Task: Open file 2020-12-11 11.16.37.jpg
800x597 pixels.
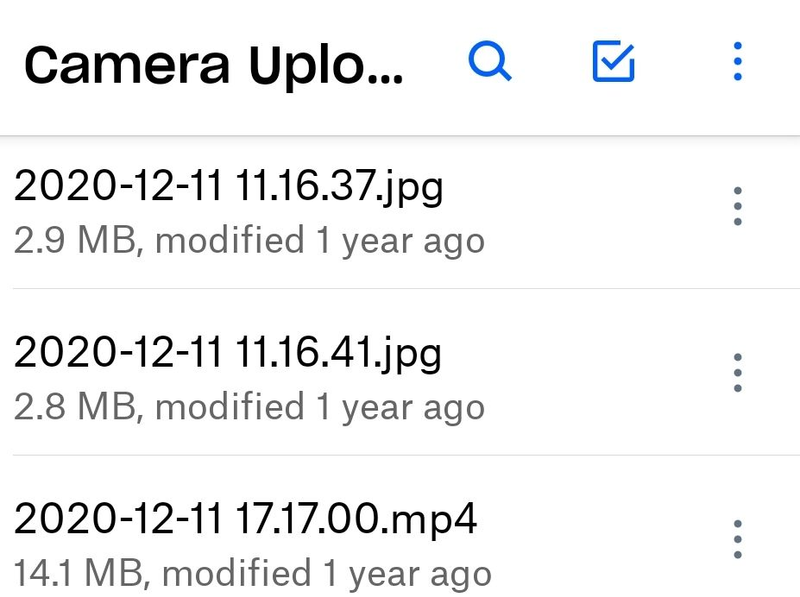Action: click(x=228, y=187)
